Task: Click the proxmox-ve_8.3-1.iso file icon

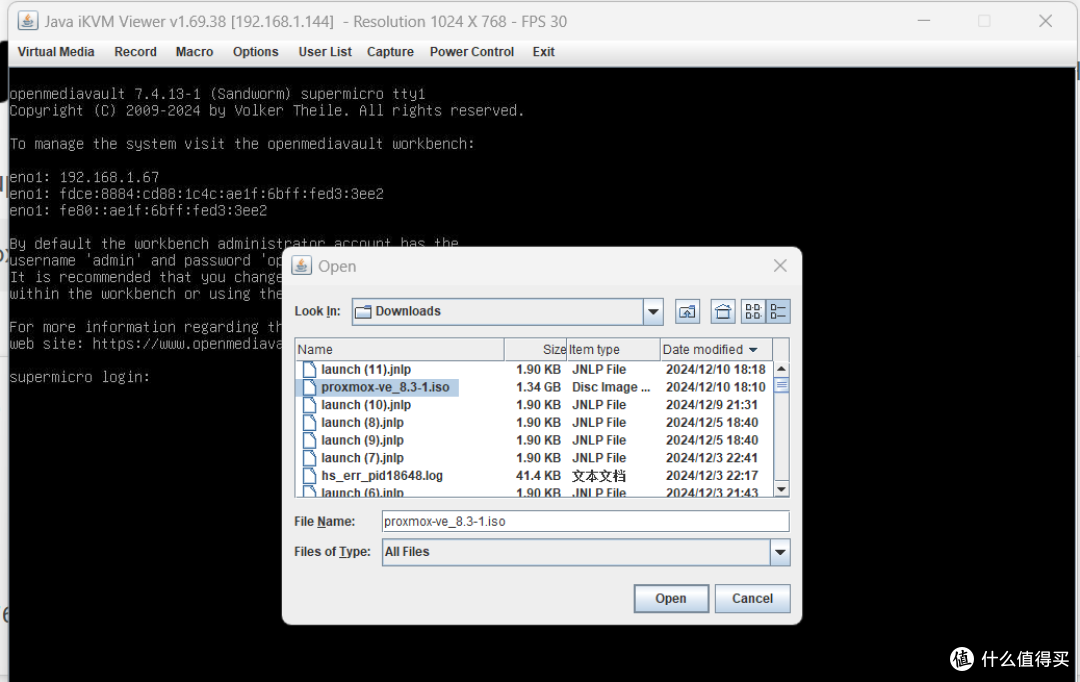Action: pos(309,387)
